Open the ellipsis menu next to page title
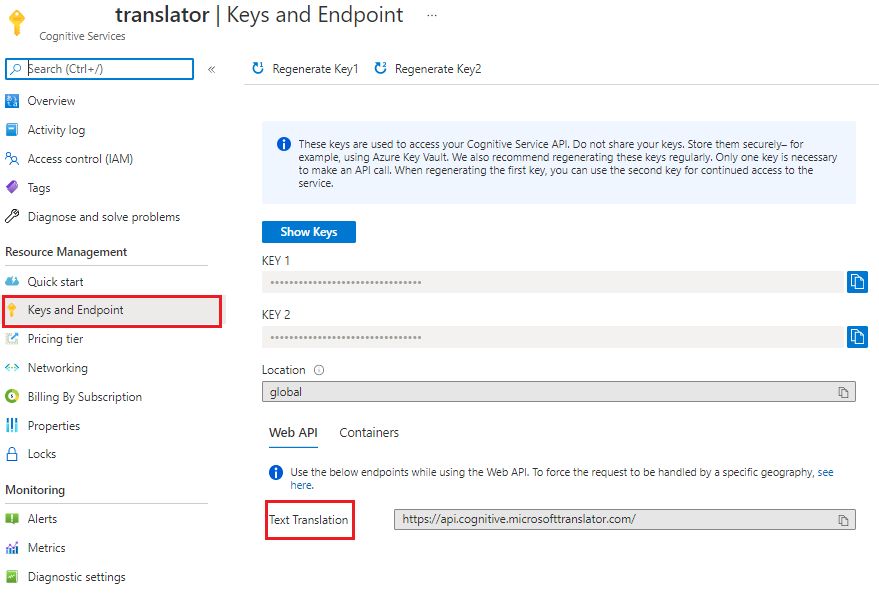Image resolution: width=879 pixels, height=593 pixels. (x=432, y=15)
